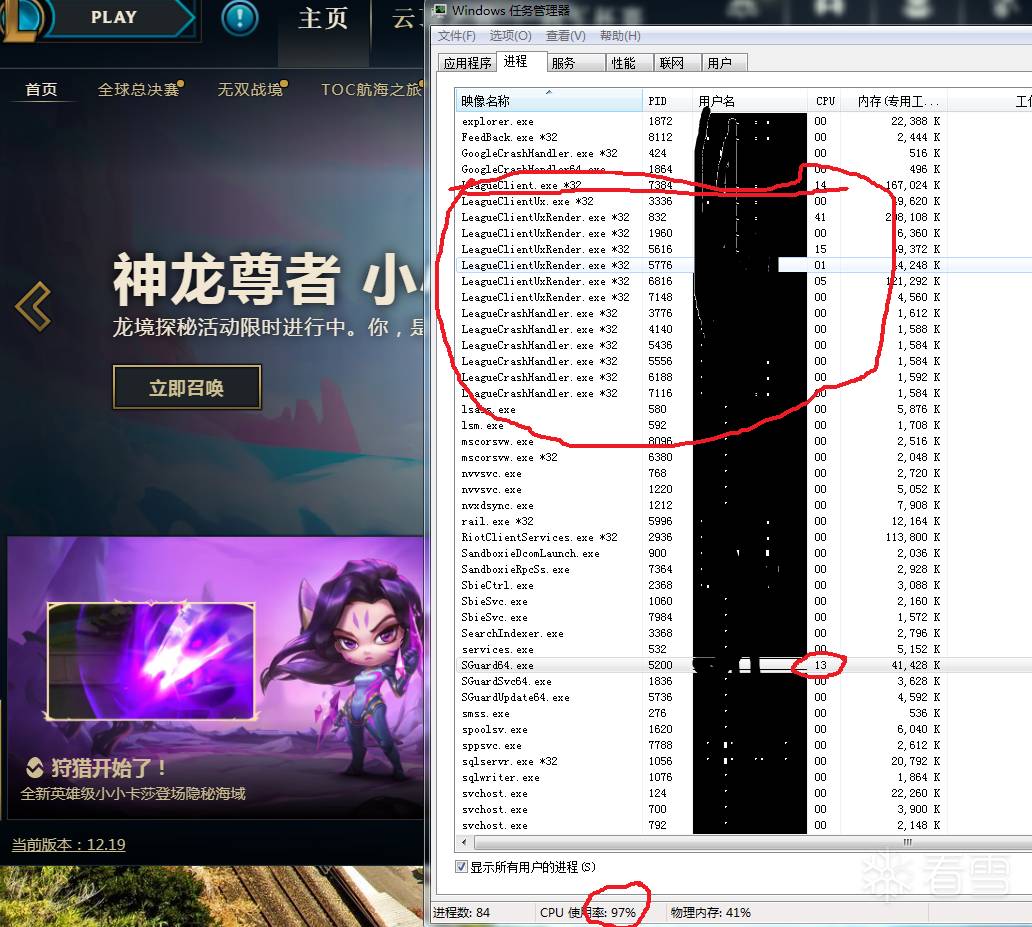Switch to the 应用程序 tab
Image resolution: width=1032 pixels, height=927 pixels.
click(467, 63)
